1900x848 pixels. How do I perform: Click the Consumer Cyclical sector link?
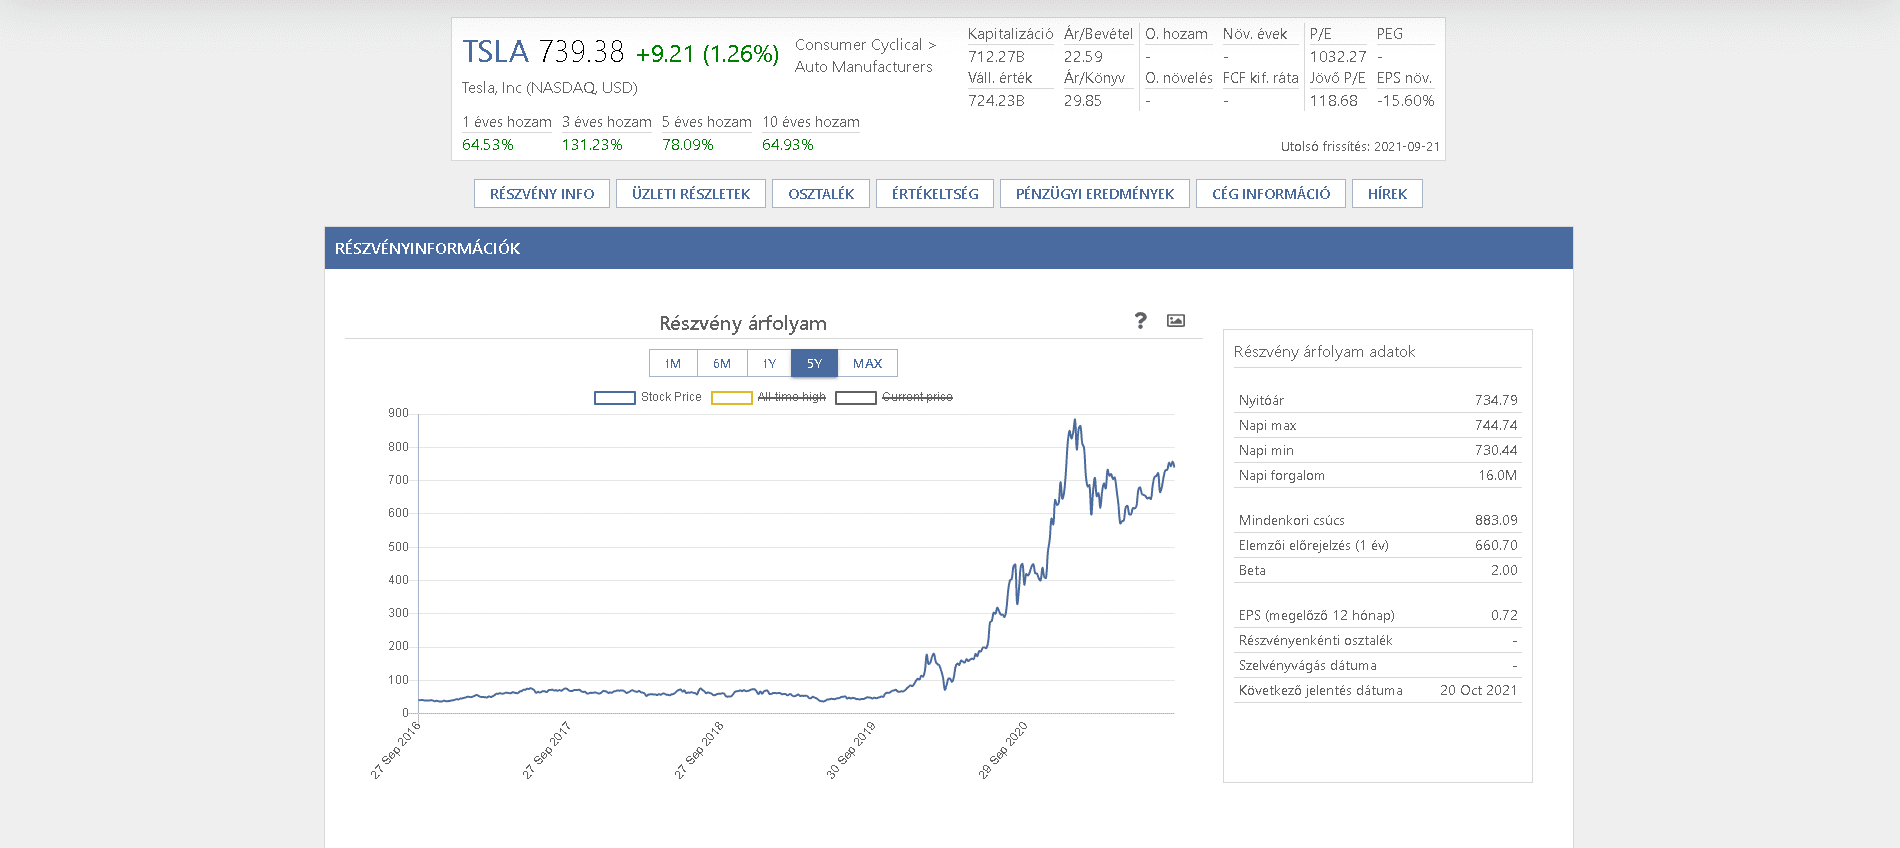click(x=858, y=45)
